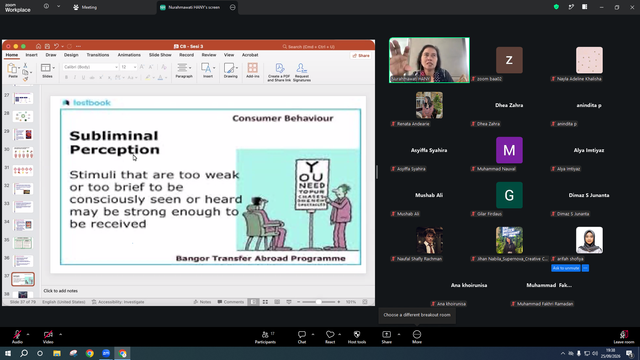Open Windows Start menu
640x360 pixels.
click(8, 353)
